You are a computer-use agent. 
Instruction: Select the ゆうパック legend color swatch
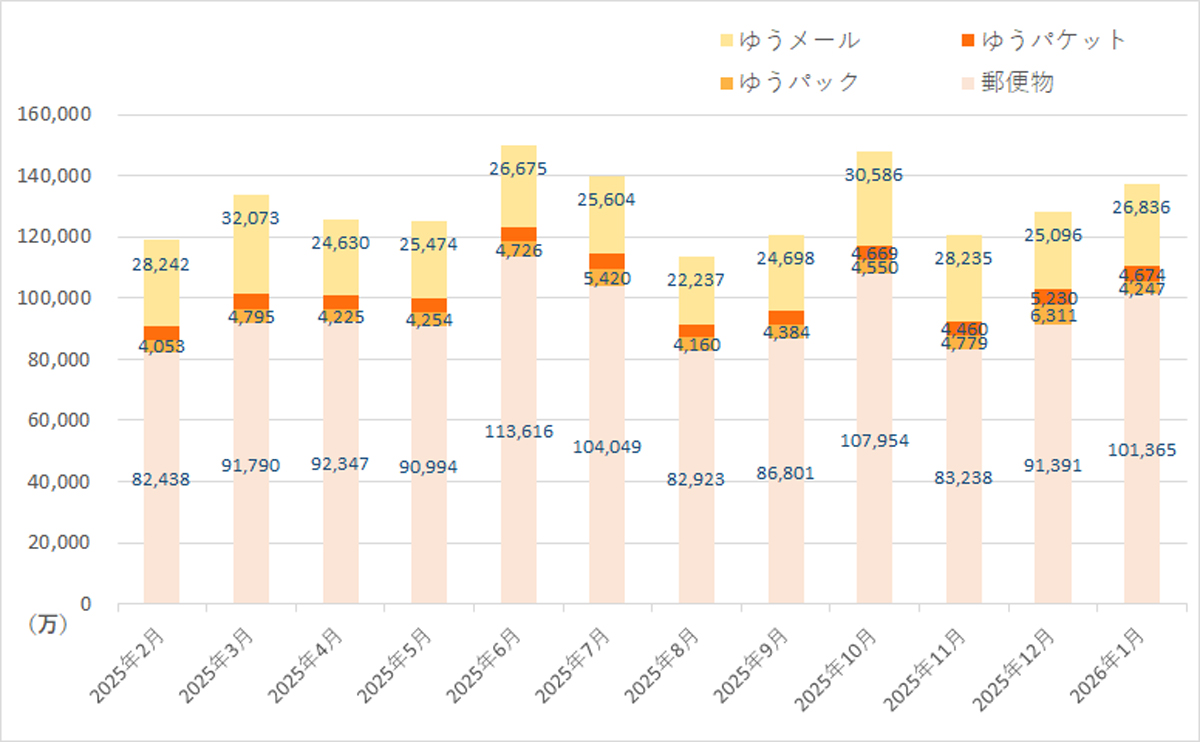point(726,82)
